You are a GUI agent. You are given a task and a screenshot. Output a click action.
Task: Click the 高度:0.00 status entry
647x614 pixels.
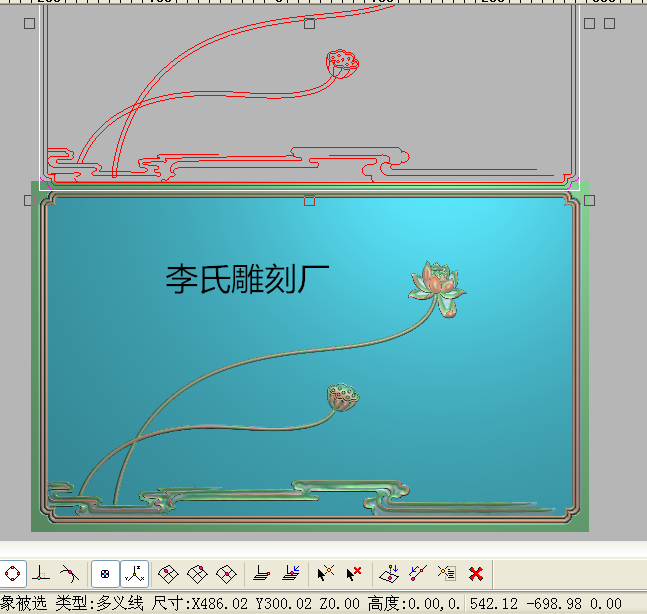coord(413,604)
